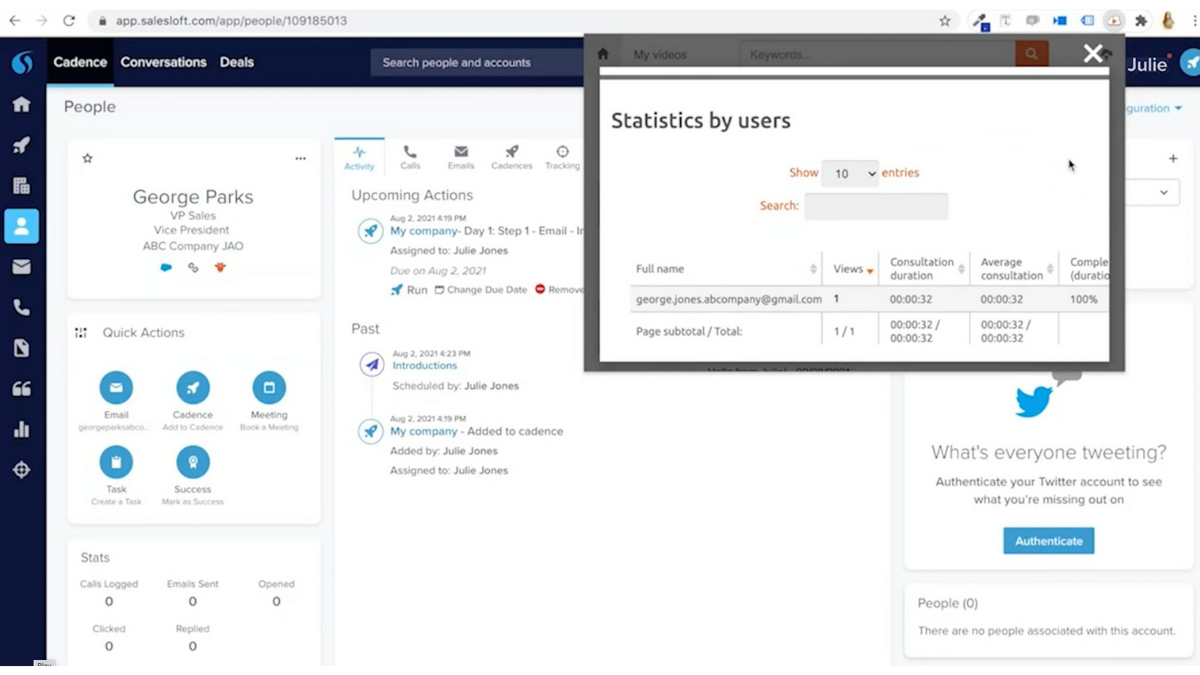The width and height of the screenshot is (1200, 675).
Task: Click the Julie profile name at top right
Action: [x=1147, y=64]
